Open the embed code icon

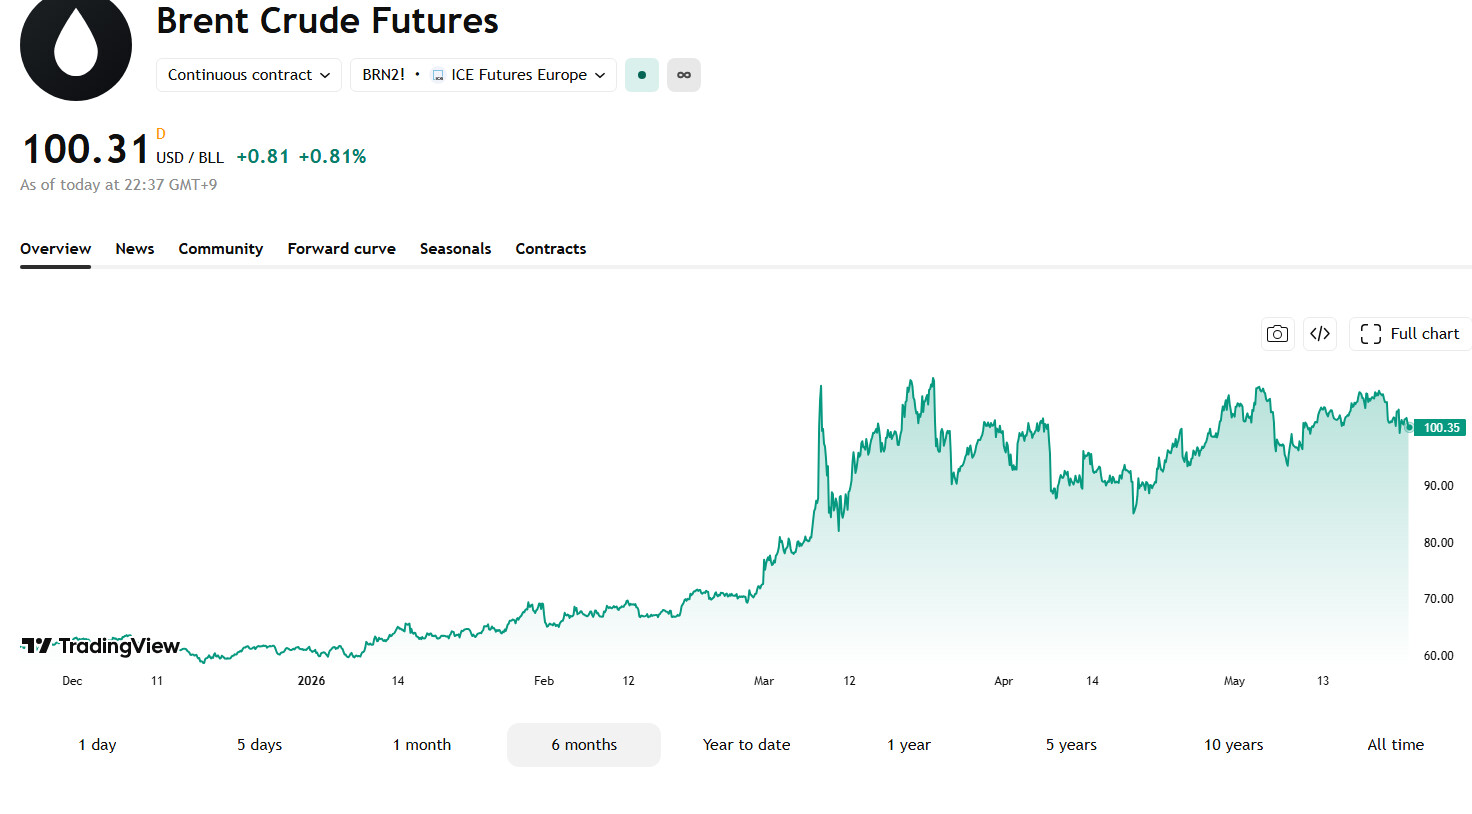pos(1320,334)
